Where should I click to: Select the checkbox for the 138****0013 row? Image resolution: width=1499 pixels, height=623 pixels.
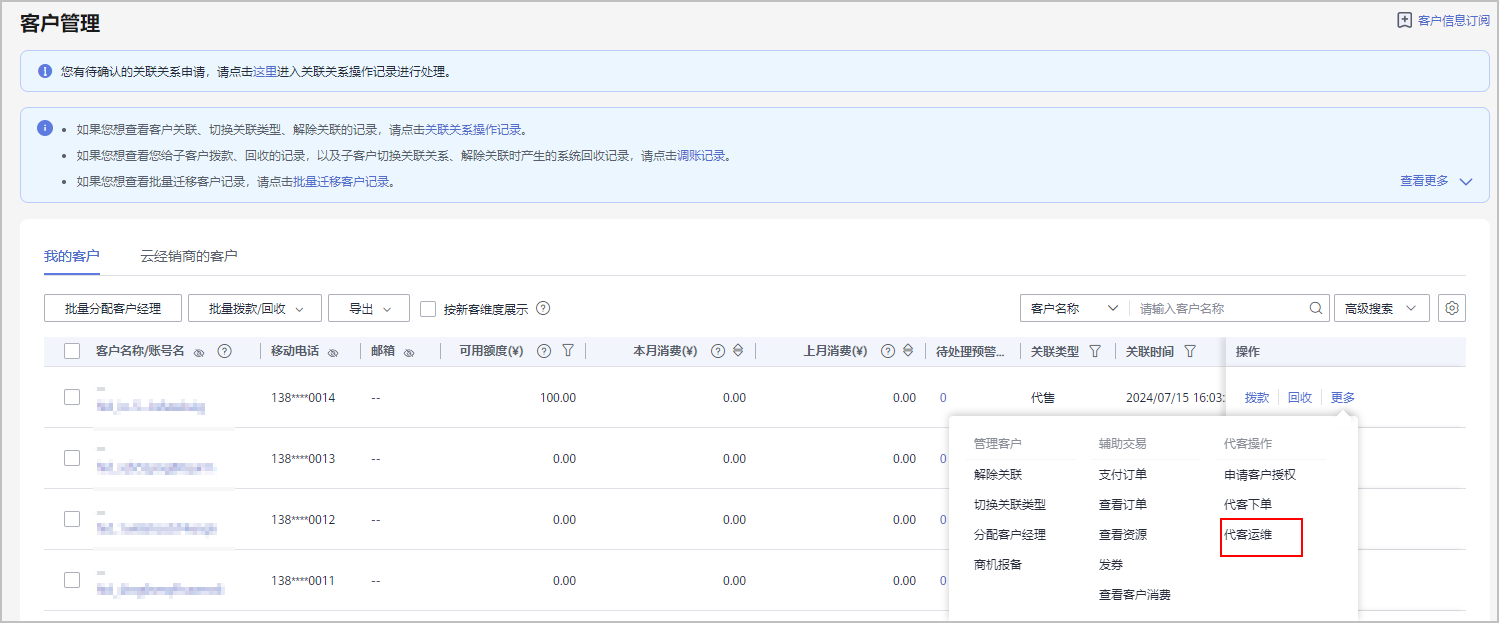[x=72, y=458]
